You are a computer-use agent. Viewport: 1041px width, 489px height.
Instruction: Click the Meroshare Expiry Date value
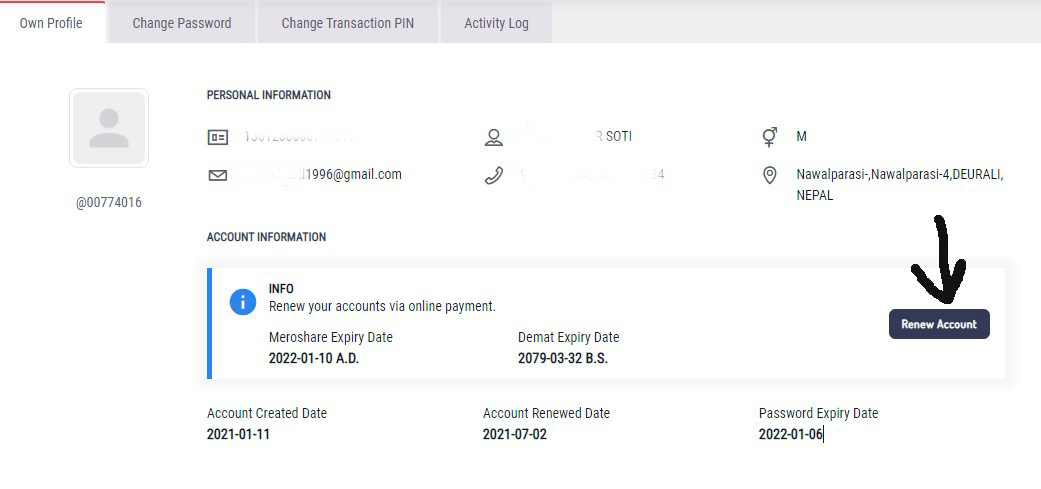(314, 358)
